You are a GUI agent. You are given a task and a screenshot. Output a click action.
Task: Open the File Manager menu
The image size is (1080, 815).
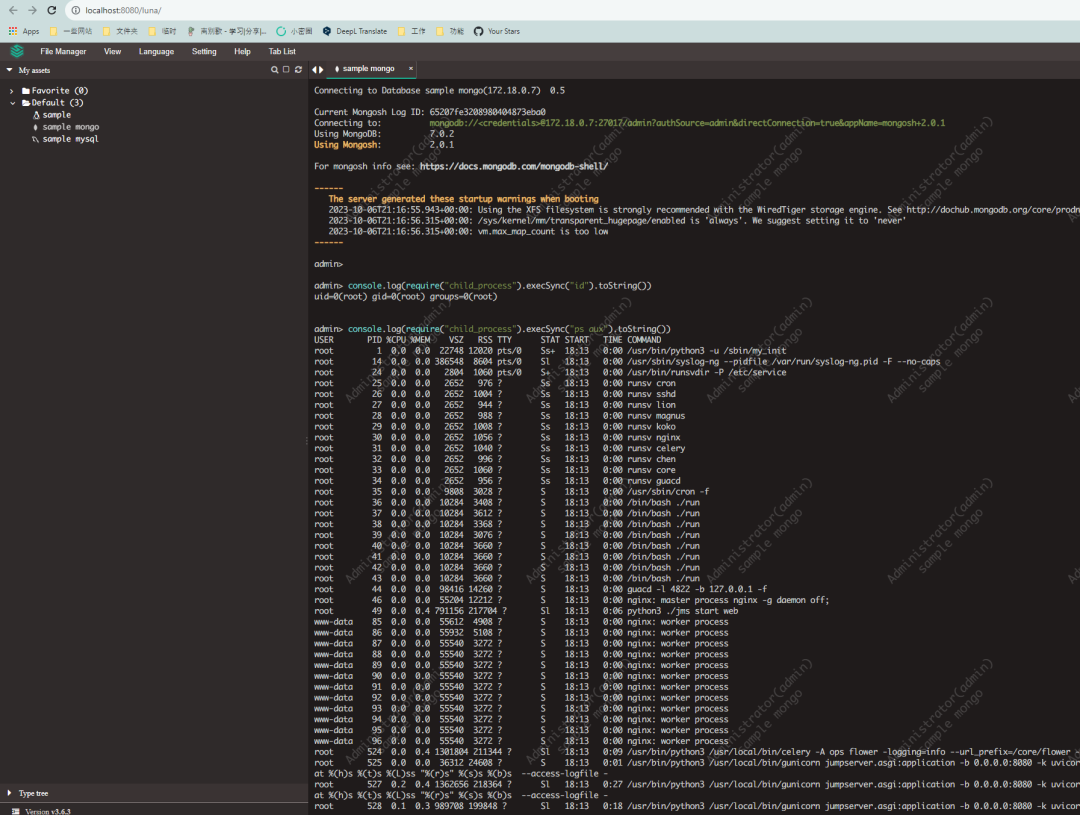[63, 51]
